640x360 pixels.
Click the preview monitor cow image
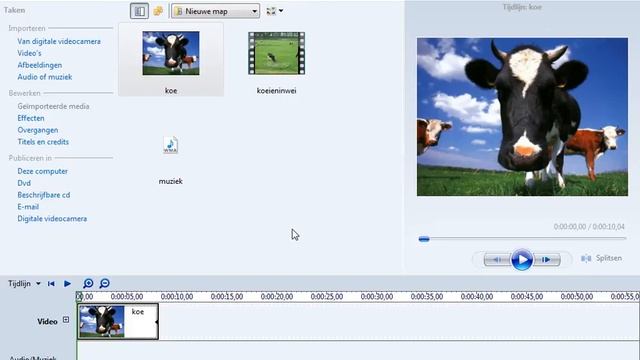[x=522, y=117]
